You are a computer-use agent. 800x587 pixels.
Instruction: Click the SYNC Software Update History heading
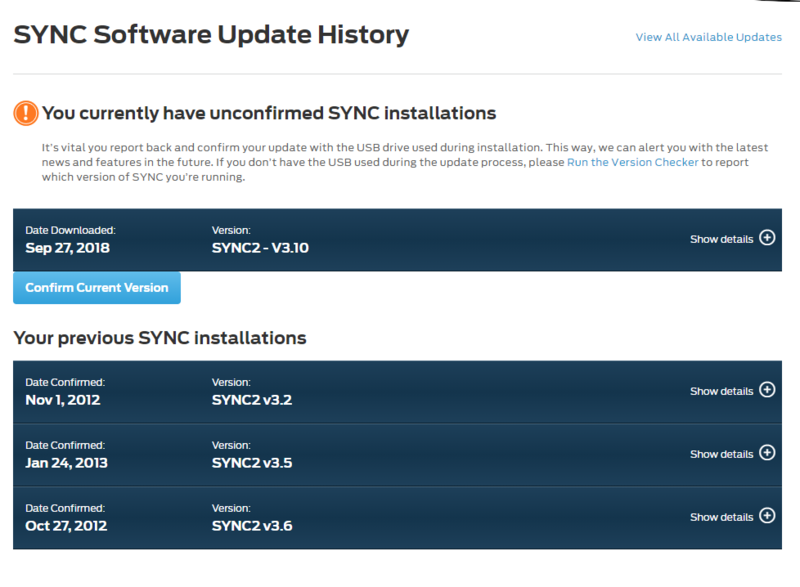tap(211, 35)
